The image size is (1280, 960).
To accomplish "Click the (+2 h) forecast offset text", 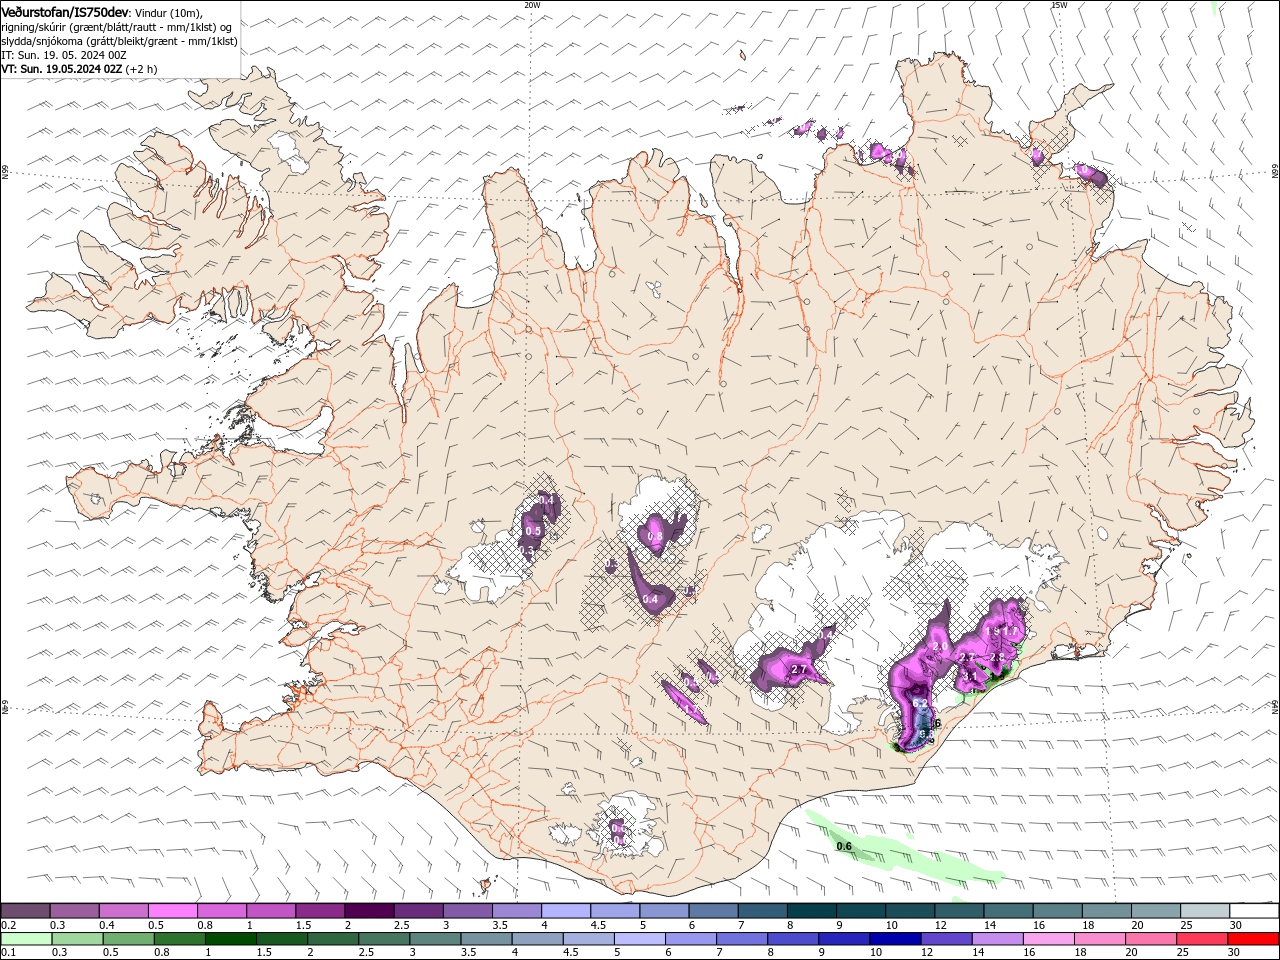I will tap(142, 69).
